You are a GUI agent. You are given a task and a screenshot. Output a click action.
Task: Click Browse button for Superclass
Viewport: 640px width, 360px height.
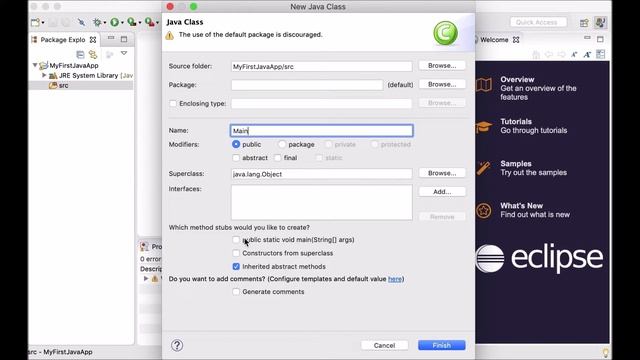[442, 173]
